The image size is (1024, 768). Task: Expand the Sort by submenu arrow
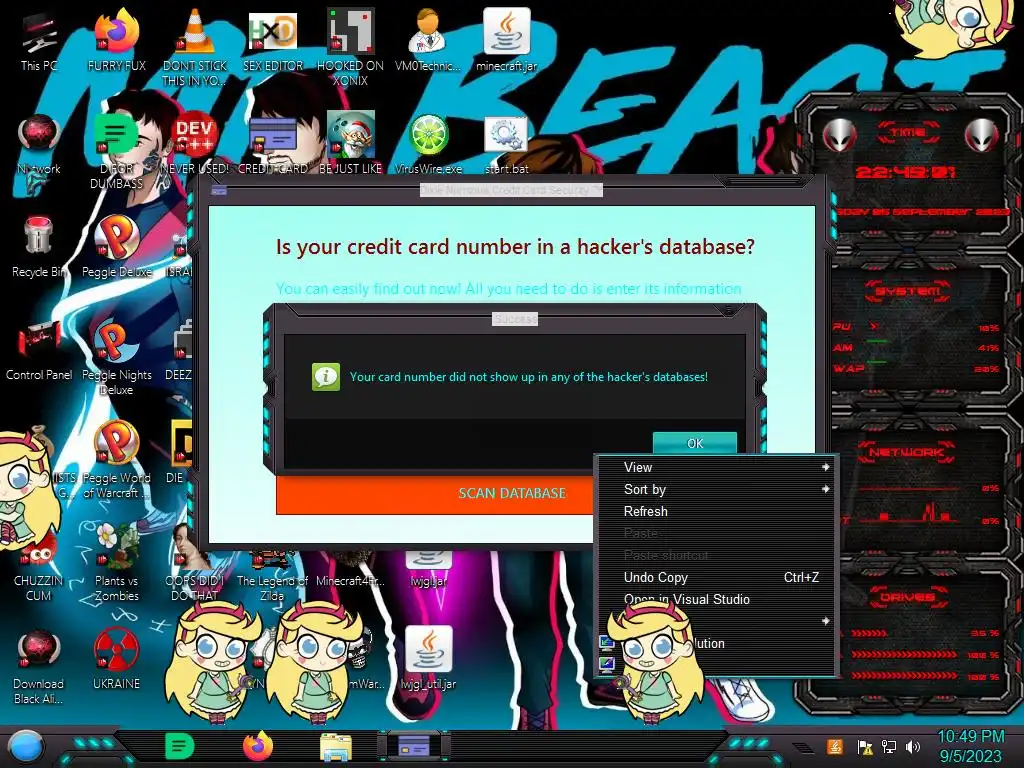pyautogui.click(x=825, y=489)
